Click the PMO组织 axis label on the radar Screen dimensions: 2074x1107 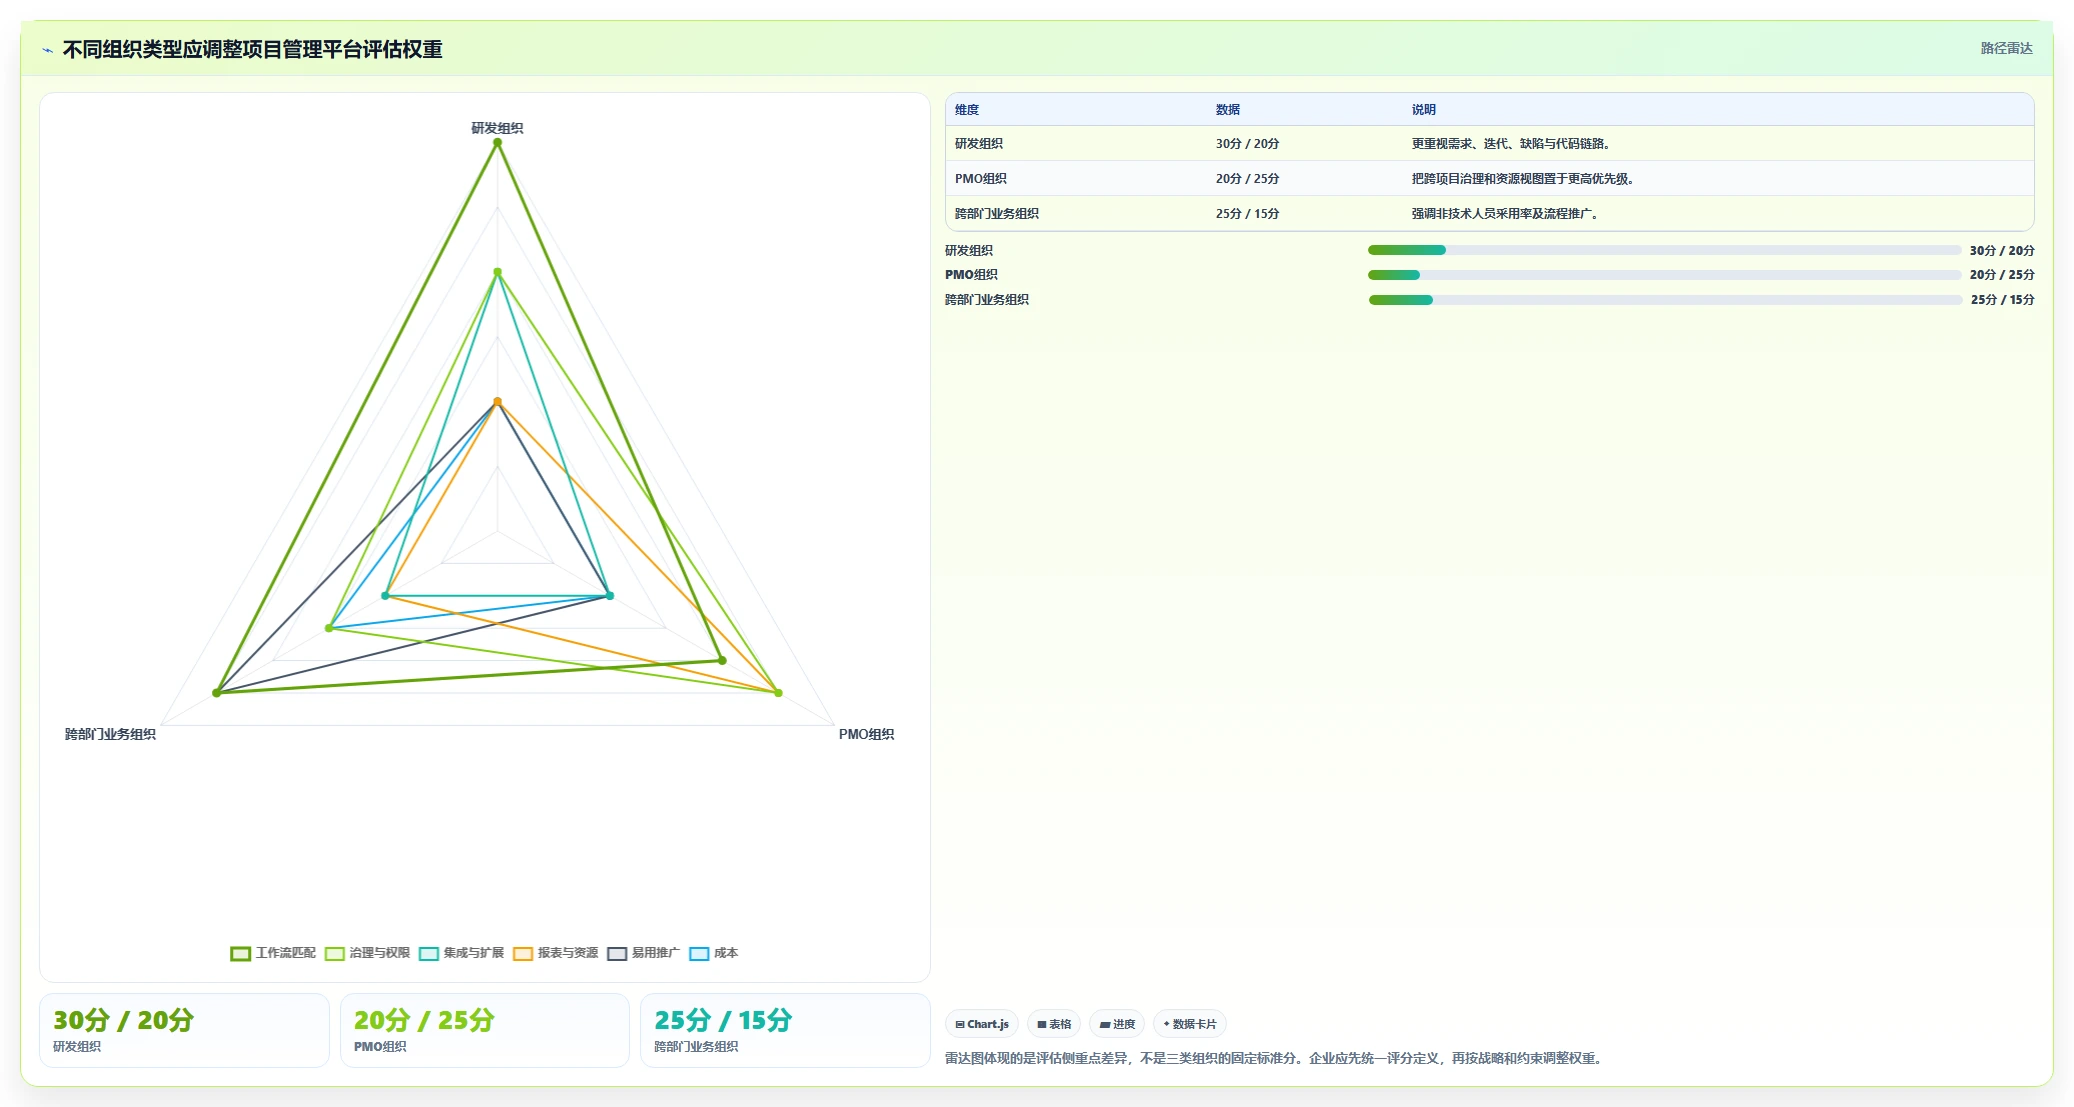tap(866, 734)
